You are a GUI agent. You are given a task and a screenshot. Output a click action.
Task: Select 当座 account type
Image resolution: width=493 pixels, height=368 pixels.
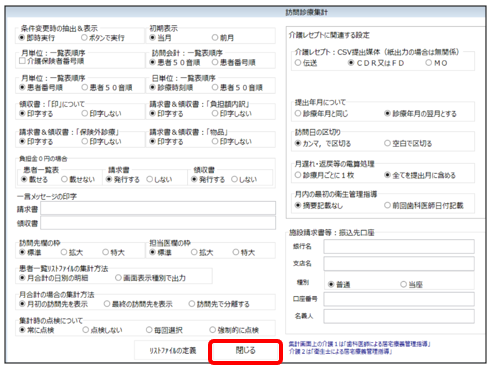click(403, 284)
